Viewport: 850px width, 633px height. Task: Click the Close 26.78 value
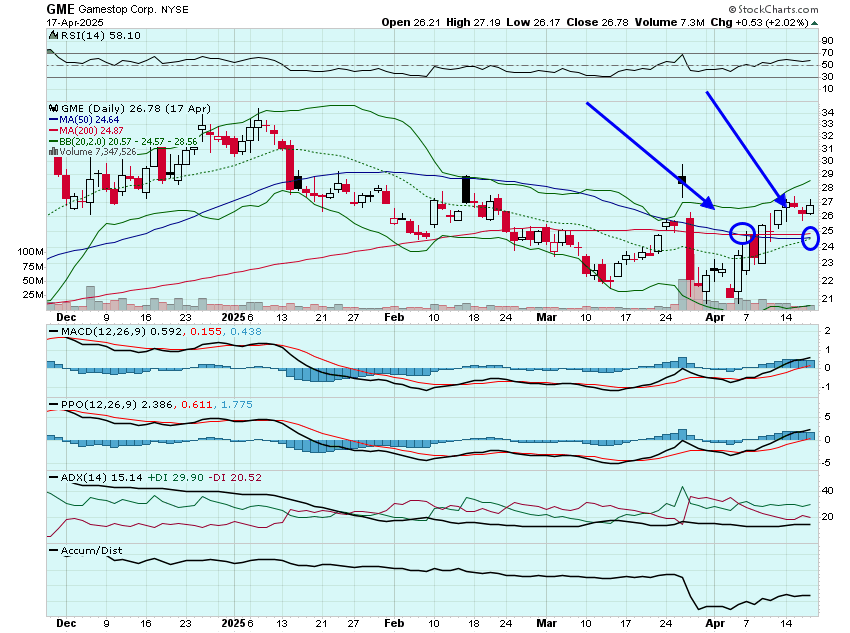597,22
